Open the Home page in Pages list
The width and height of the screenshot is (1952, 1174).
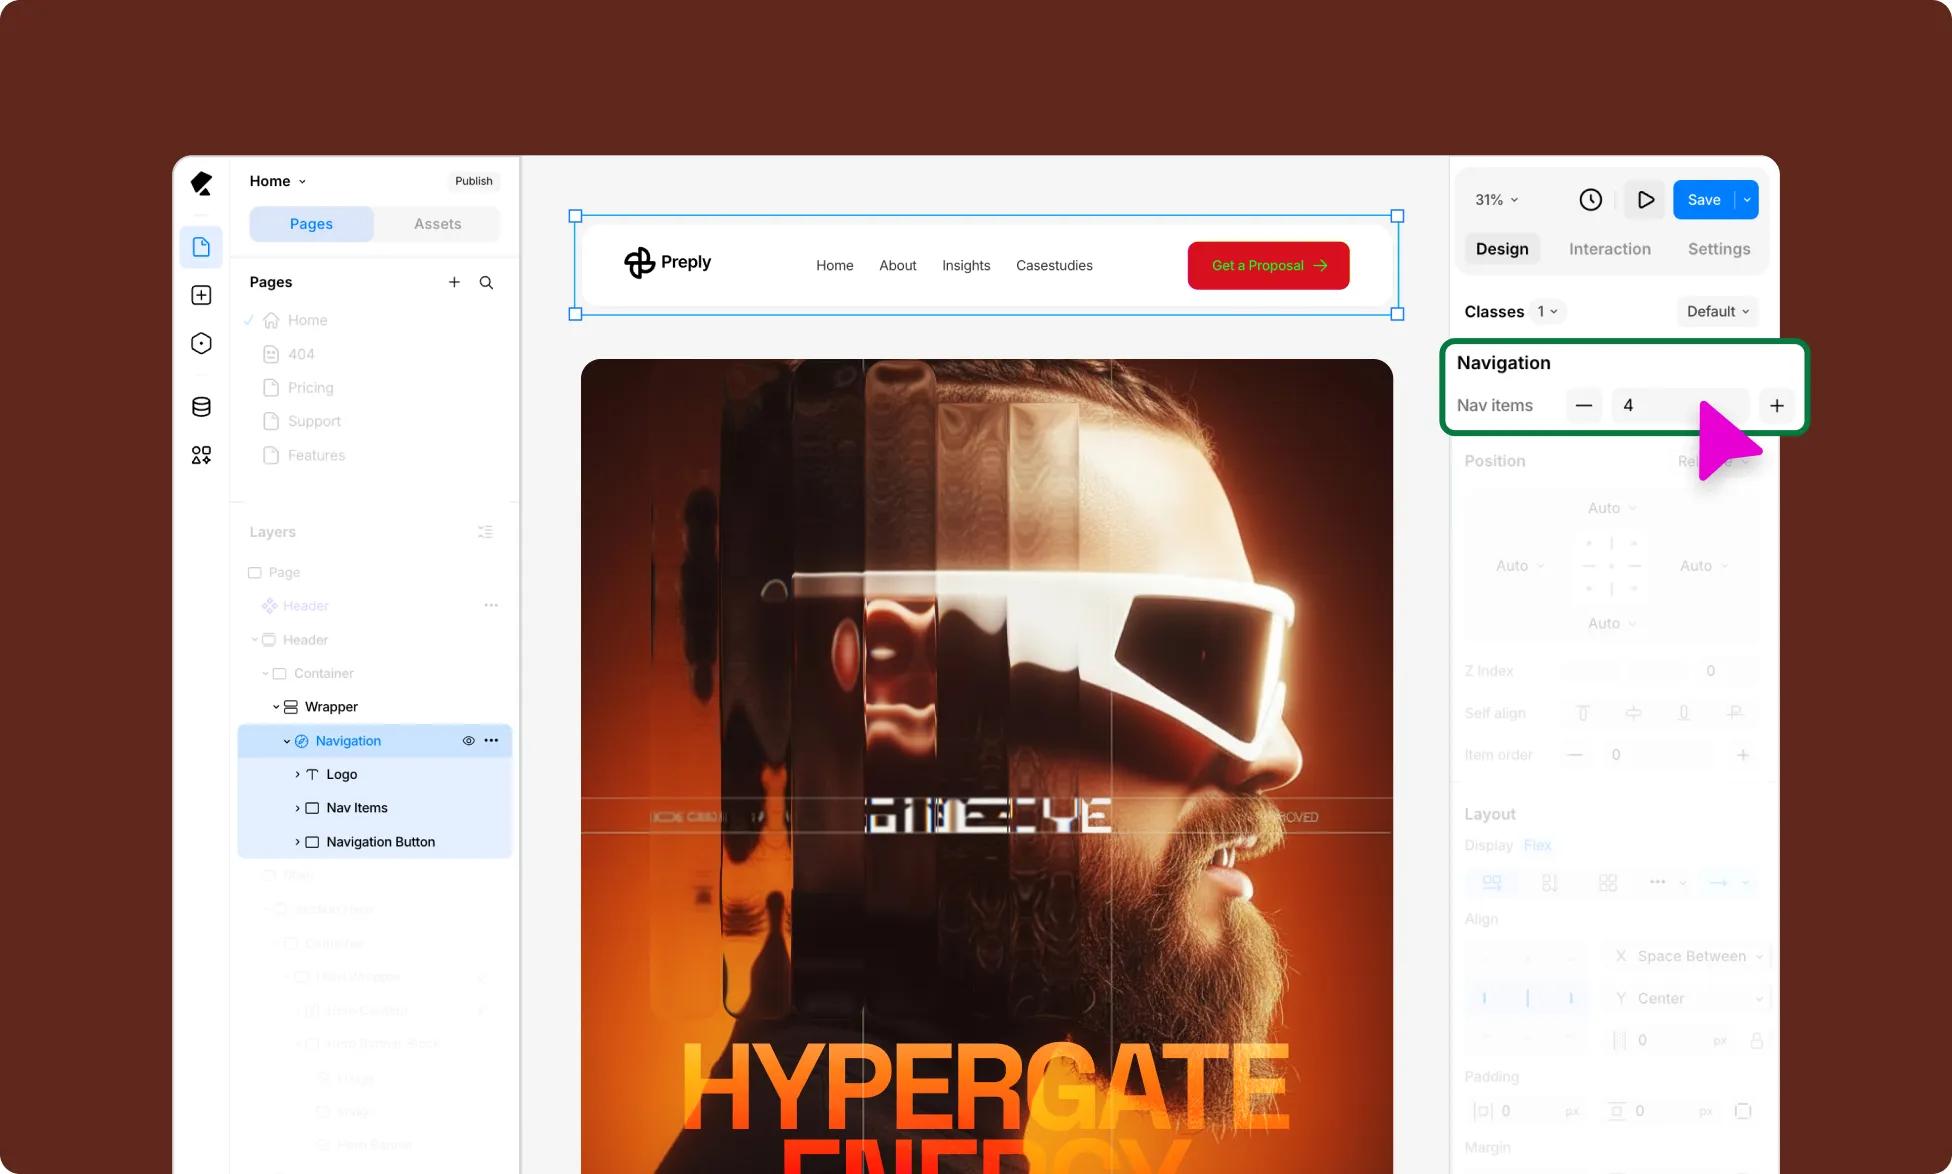pos(307,320)
